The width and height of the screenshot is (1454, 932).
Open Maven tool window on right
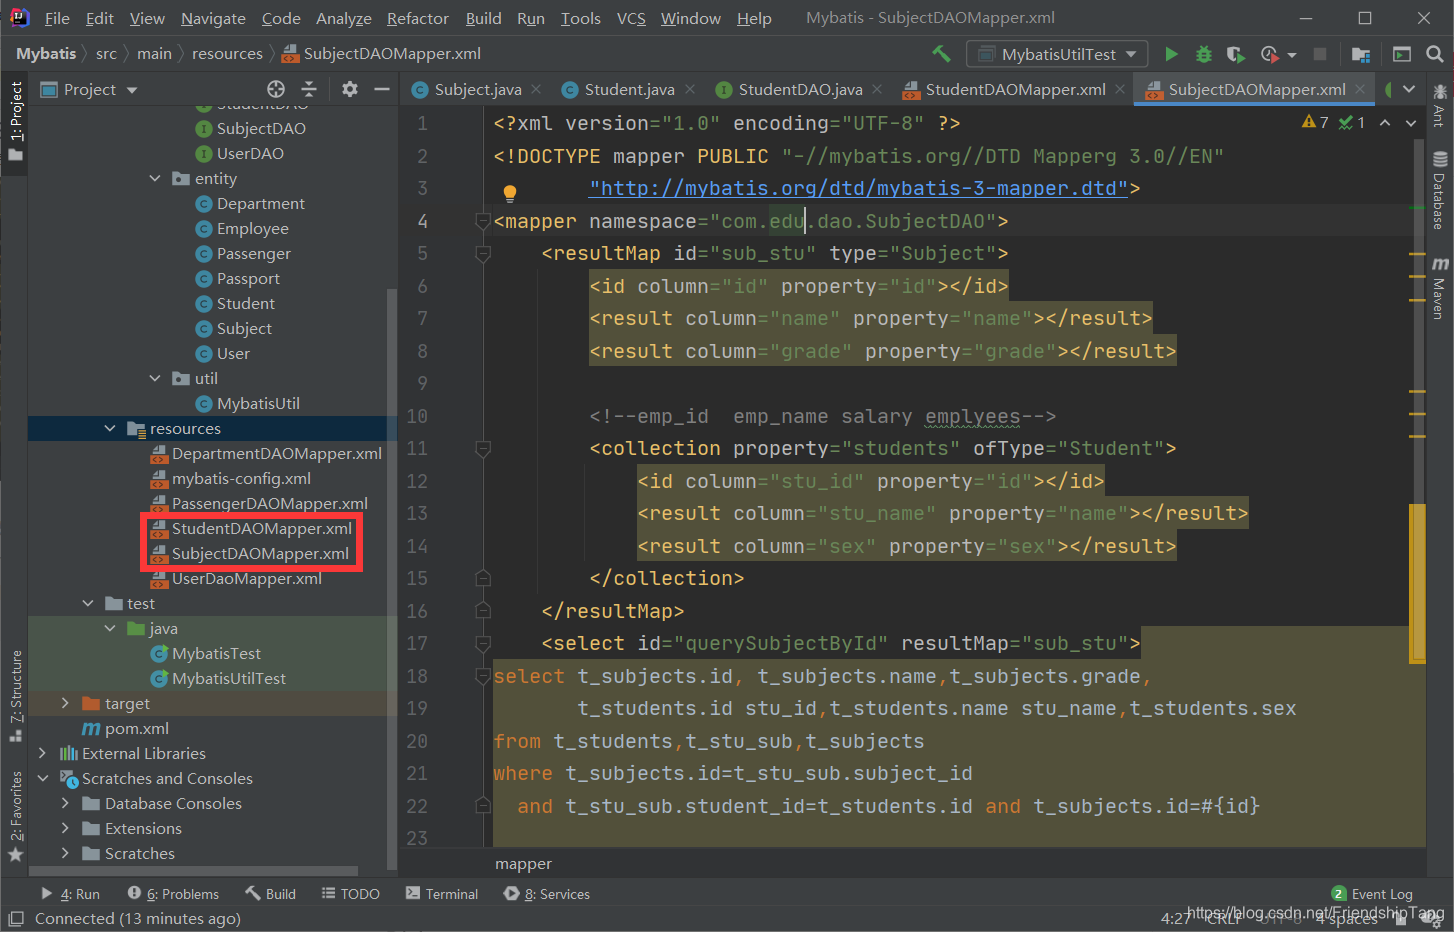coord(1440,287)
